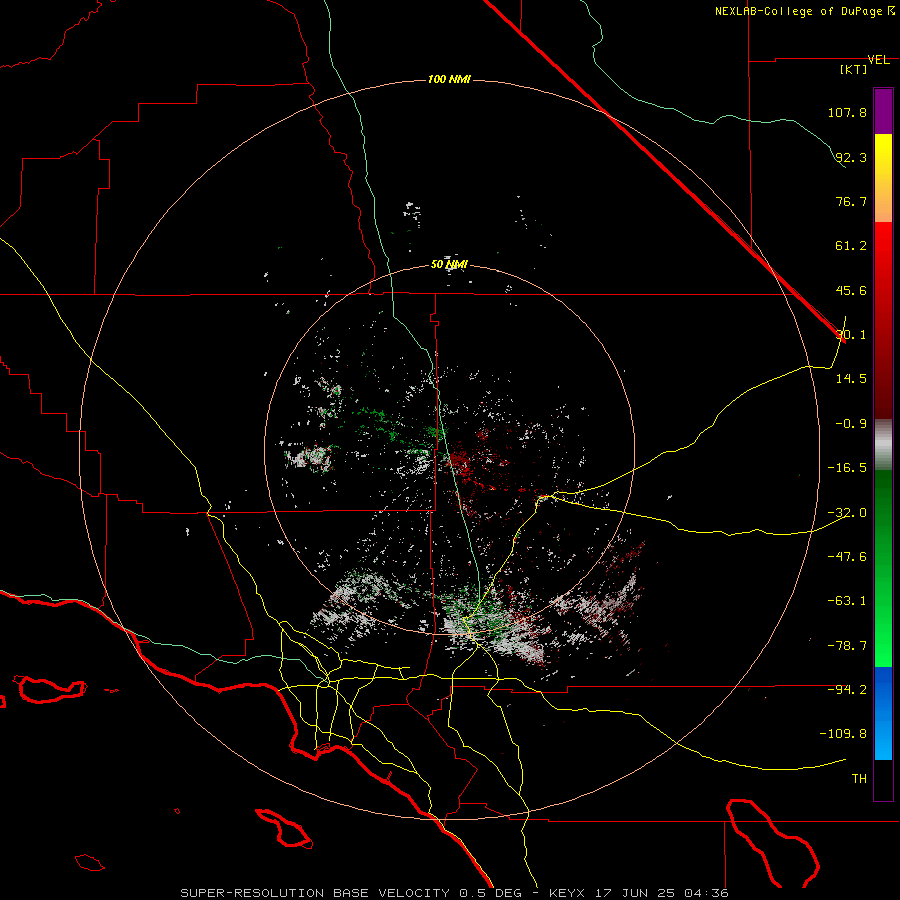Select the -63.1 legend value

[x=847, y=601]
